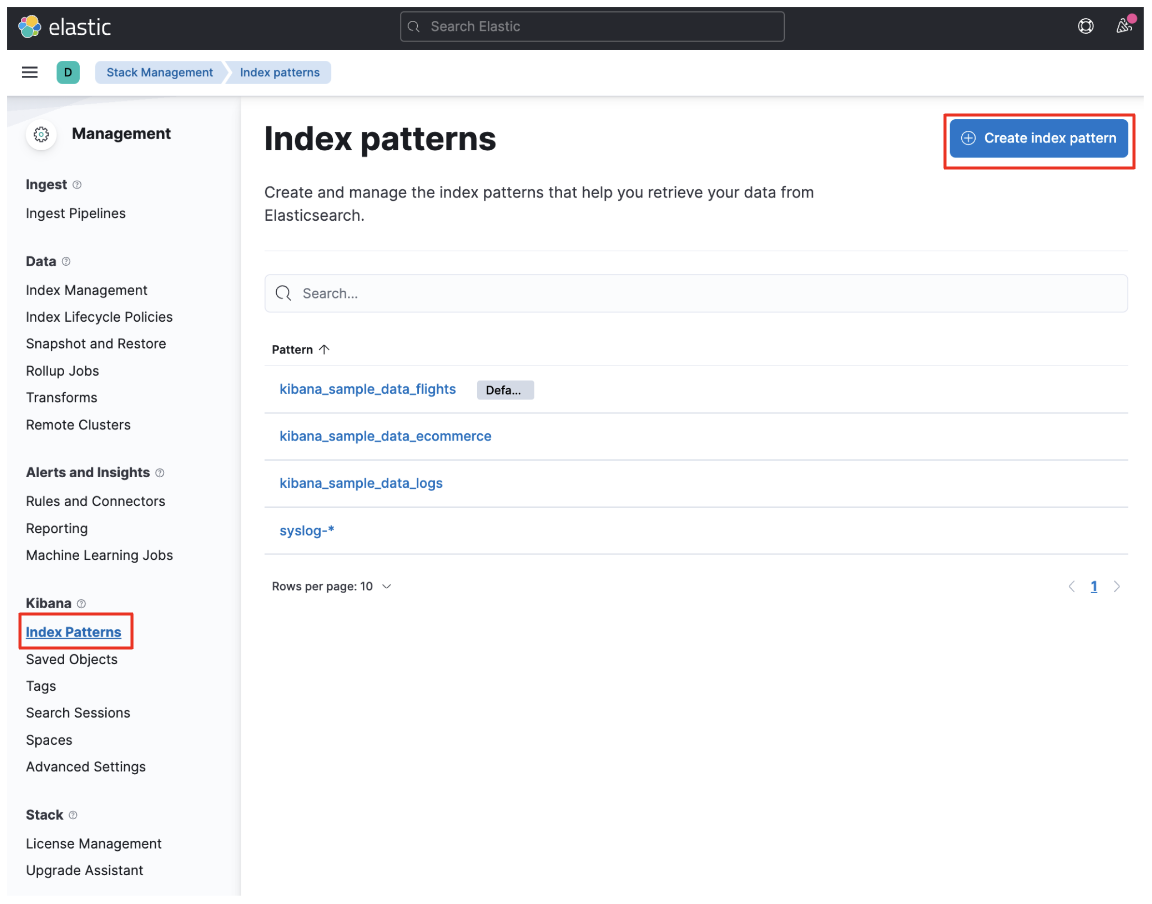Open the help menu in top bar
Screen dimensions: 1152x904
(x=1086, y=26)
